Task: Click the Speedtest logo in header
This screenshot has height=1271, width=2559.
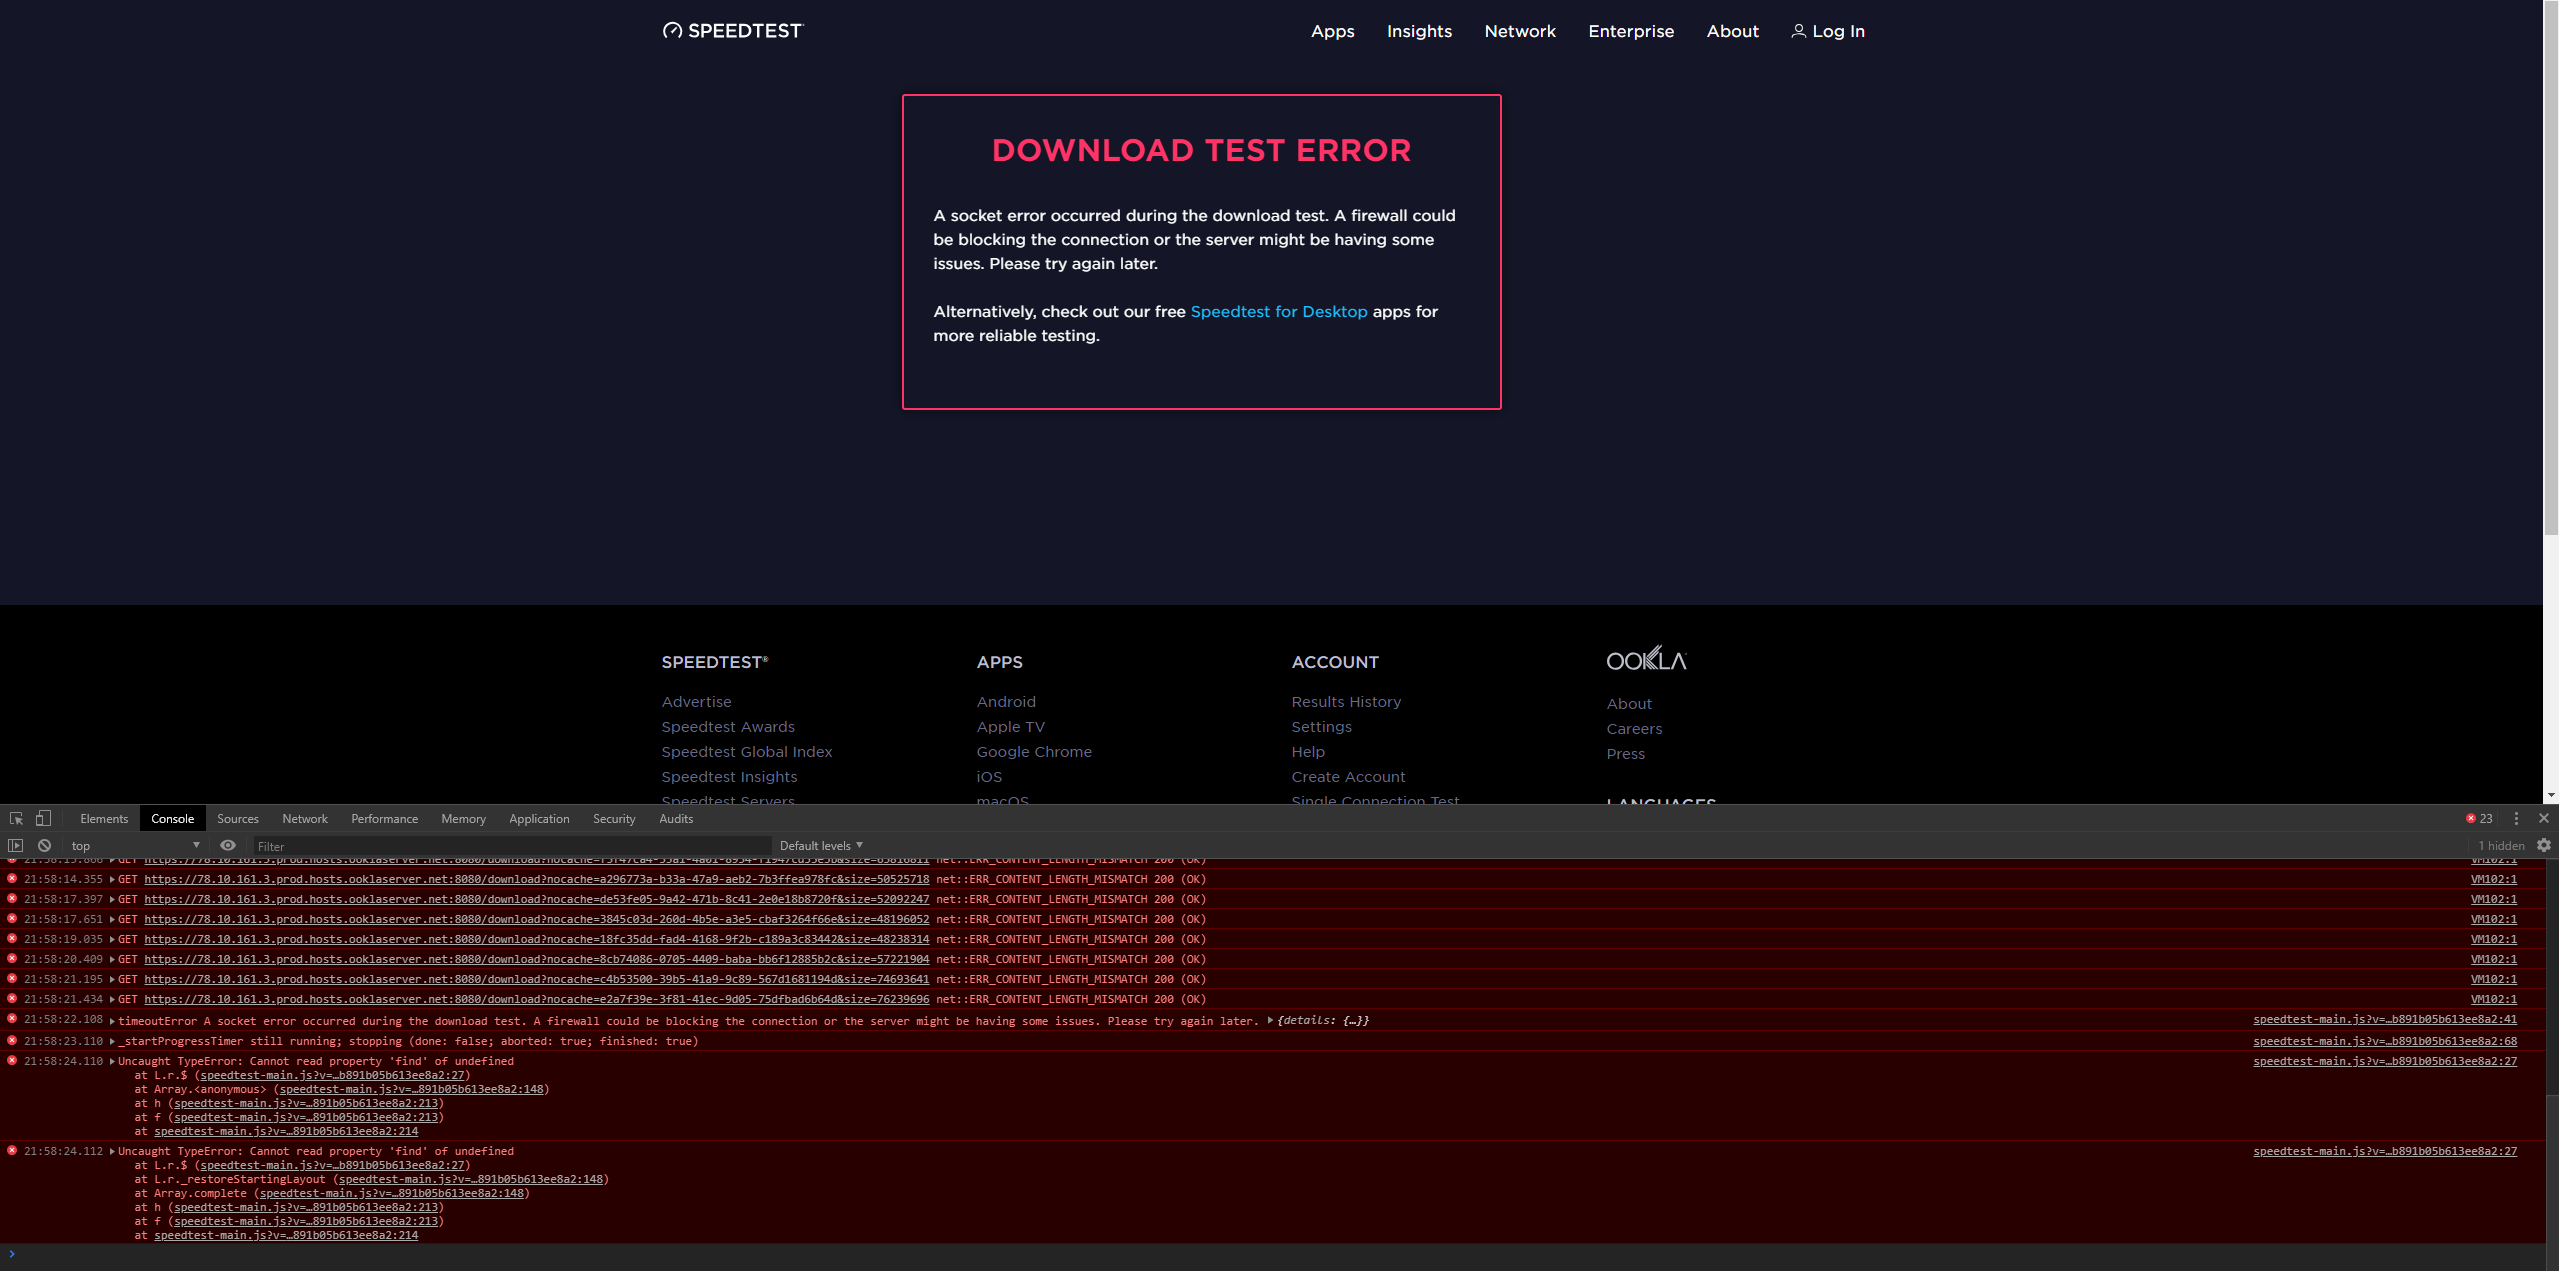Action: click(733, 31)
